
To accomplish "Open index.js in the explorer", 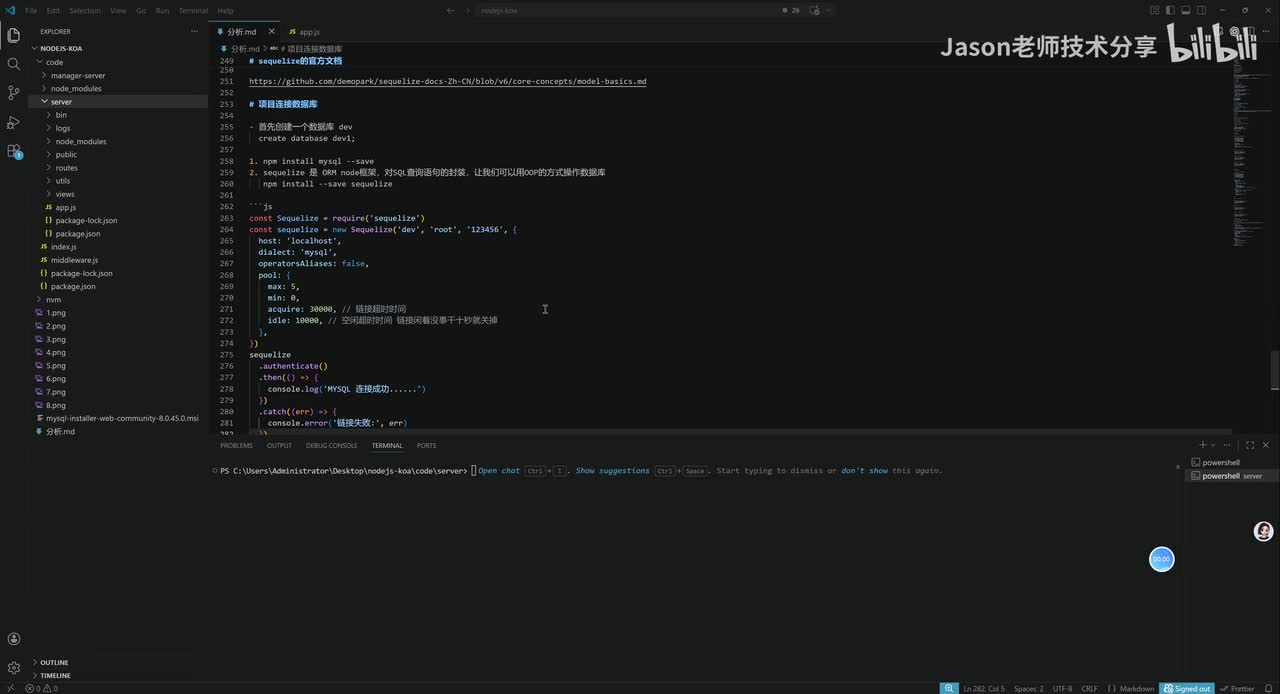I will [x=118, y=246].
